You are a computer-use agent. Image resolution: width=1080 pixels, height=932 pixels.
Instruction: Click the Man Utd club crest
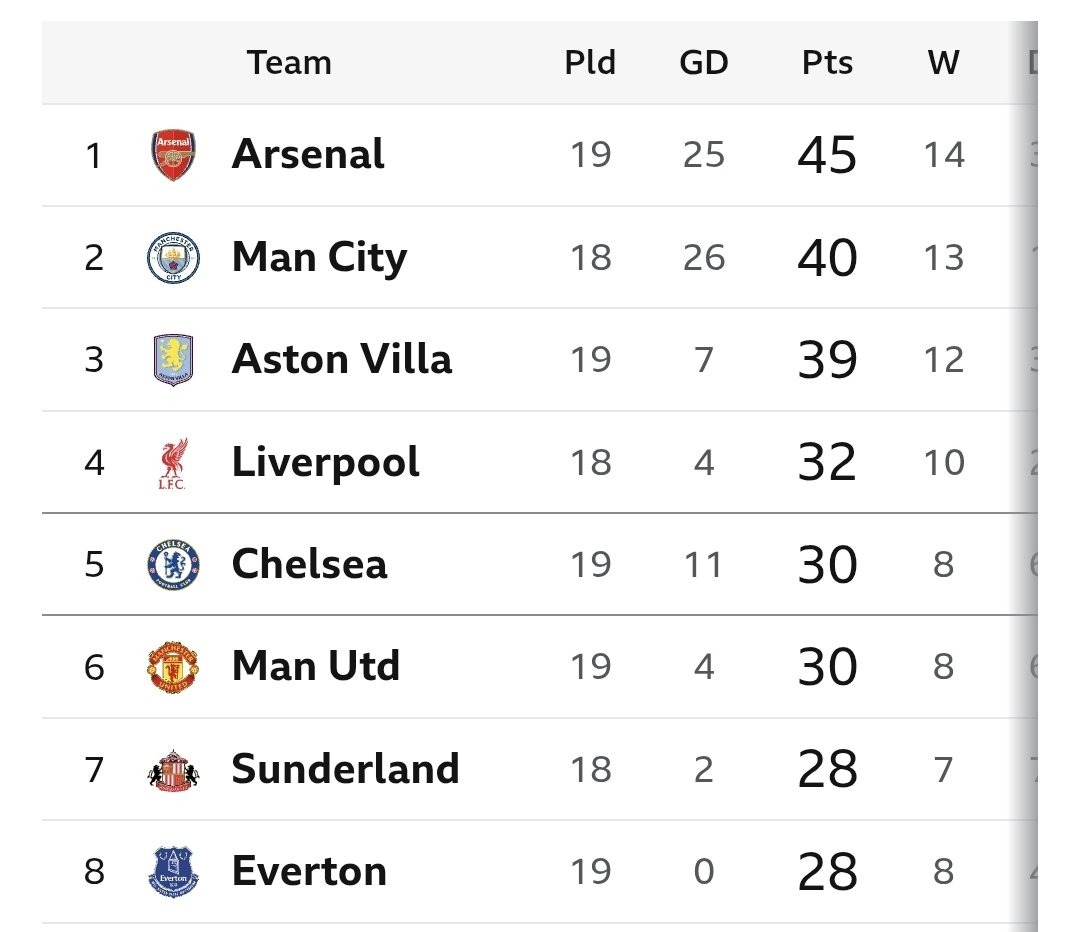coord(173,667)
